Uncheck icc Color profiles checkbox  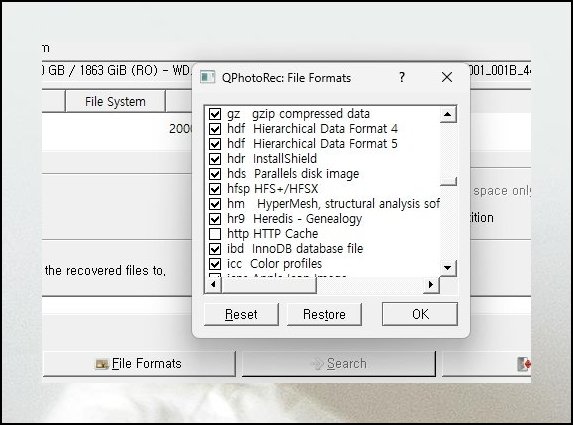(x=215, y=264)
